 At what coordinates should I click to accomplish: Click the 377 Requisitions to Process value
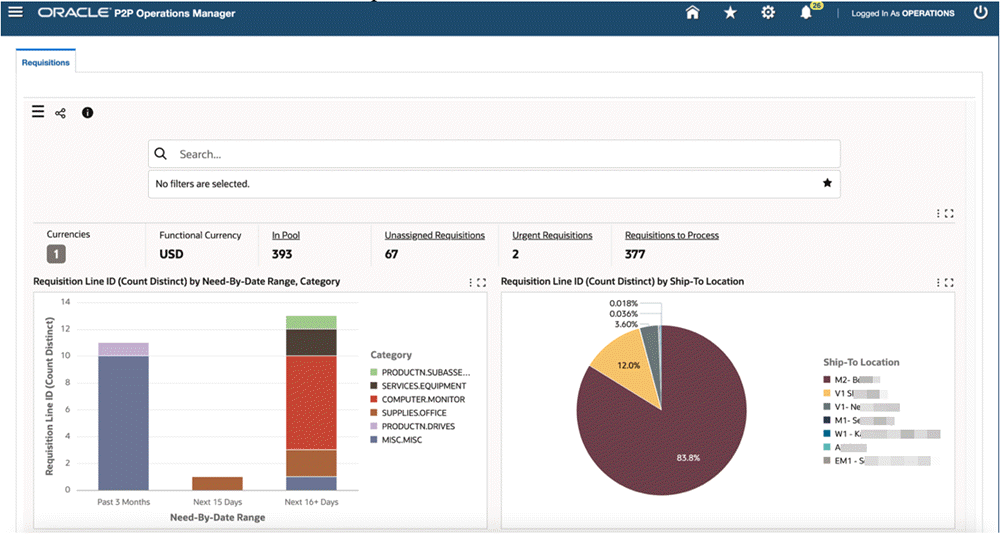tap(635, 254)
